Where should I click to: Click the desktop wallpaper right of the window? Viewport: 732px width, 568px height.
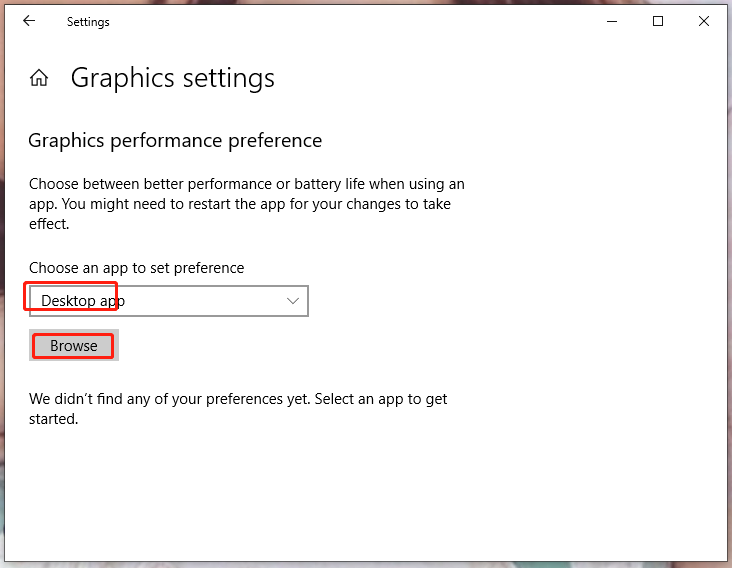(729, 300)
